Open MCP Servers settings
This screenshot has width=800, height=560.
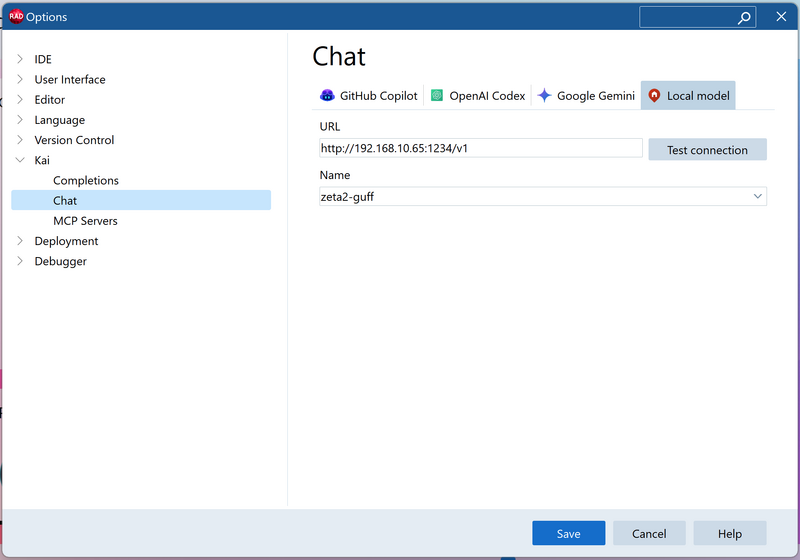click(x=85, y=221)
